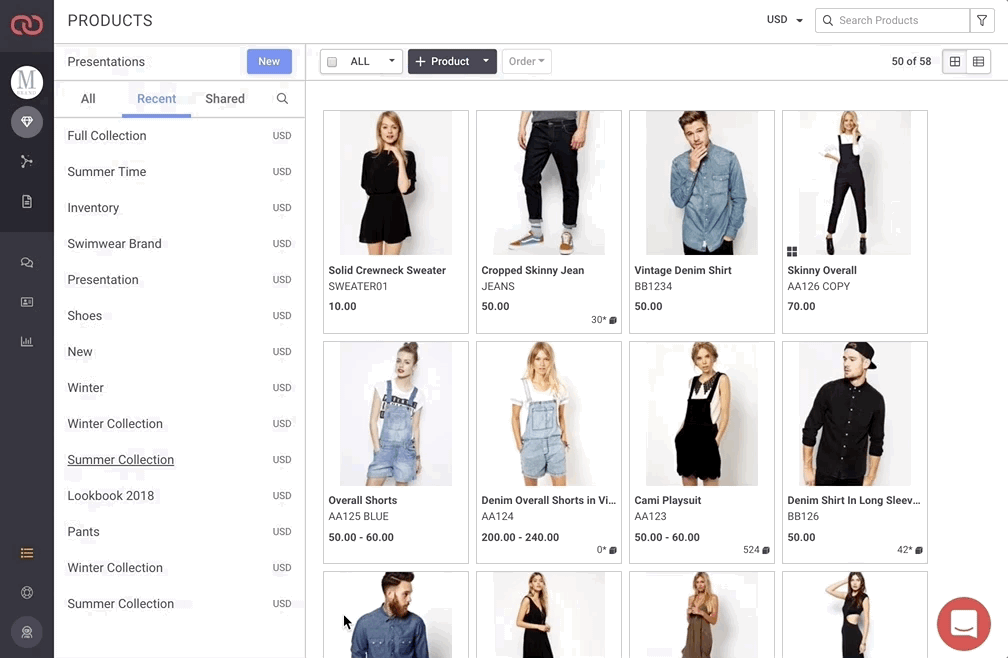The height and width of the screenshot is (658, 1008).
Task: Toggle the select ALL checkbox
Action: pos(332,62)
